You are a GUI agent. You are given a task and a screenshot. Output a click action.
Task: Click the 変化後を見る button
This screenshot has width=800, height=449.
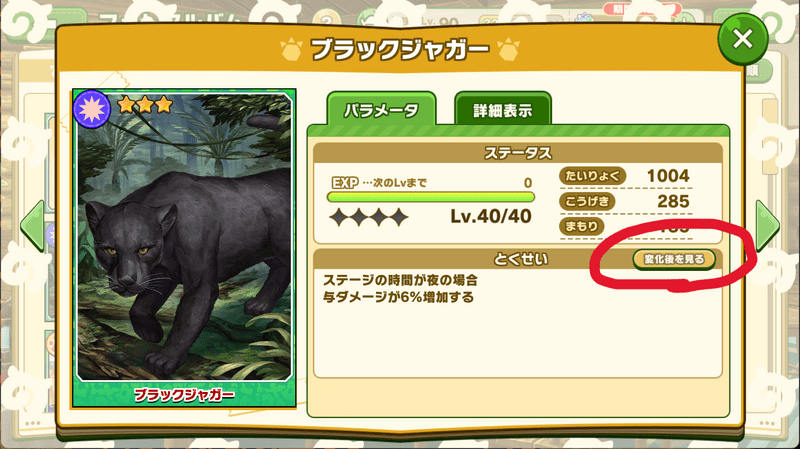coord(674,259)
